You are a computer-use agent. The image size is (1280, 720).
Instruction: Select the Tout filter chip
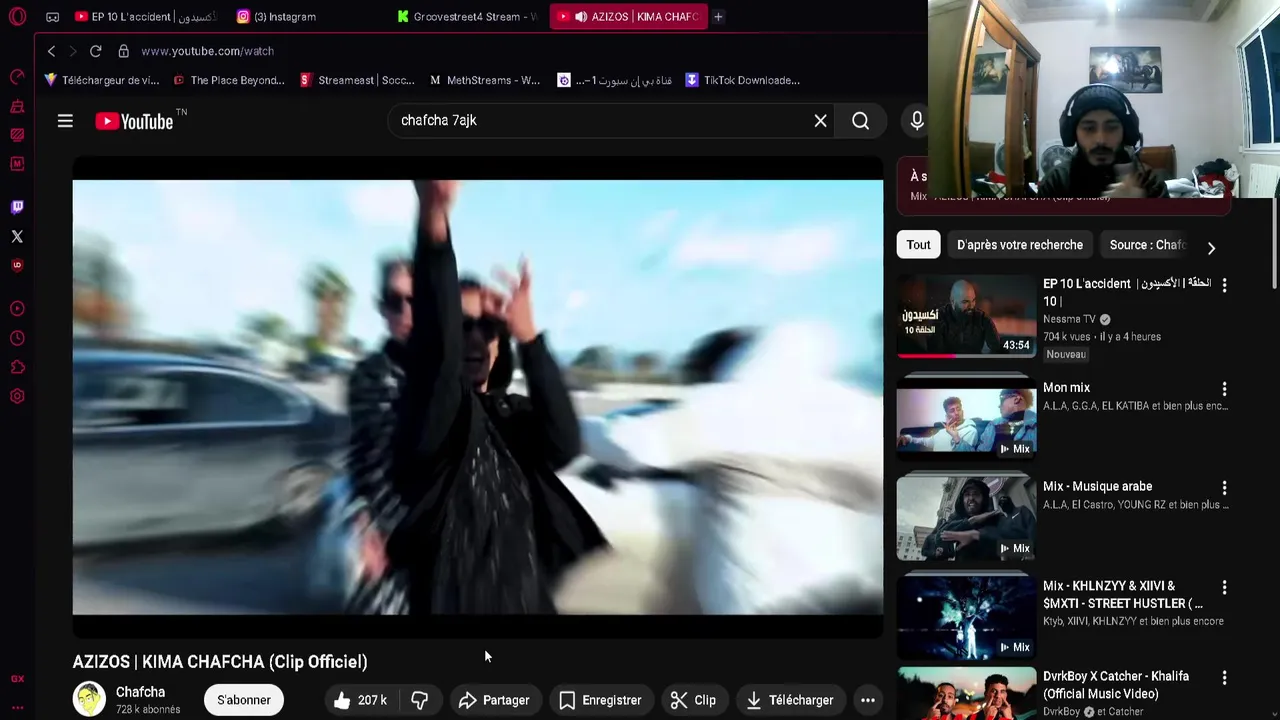(x=918, y=245)
